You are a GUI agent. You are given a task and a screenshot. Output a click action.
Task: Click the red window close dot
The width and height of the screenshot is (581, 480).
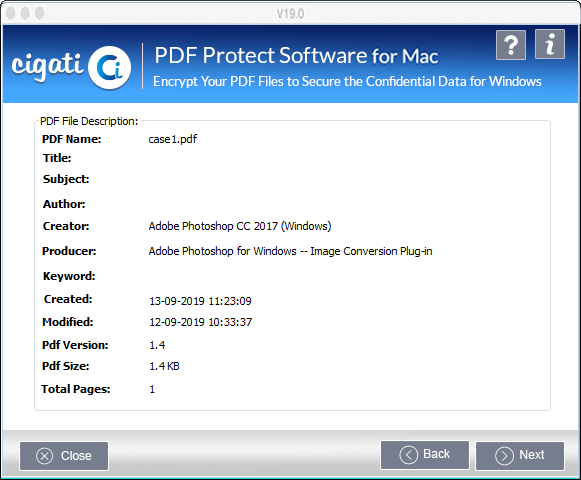[11, 13]
